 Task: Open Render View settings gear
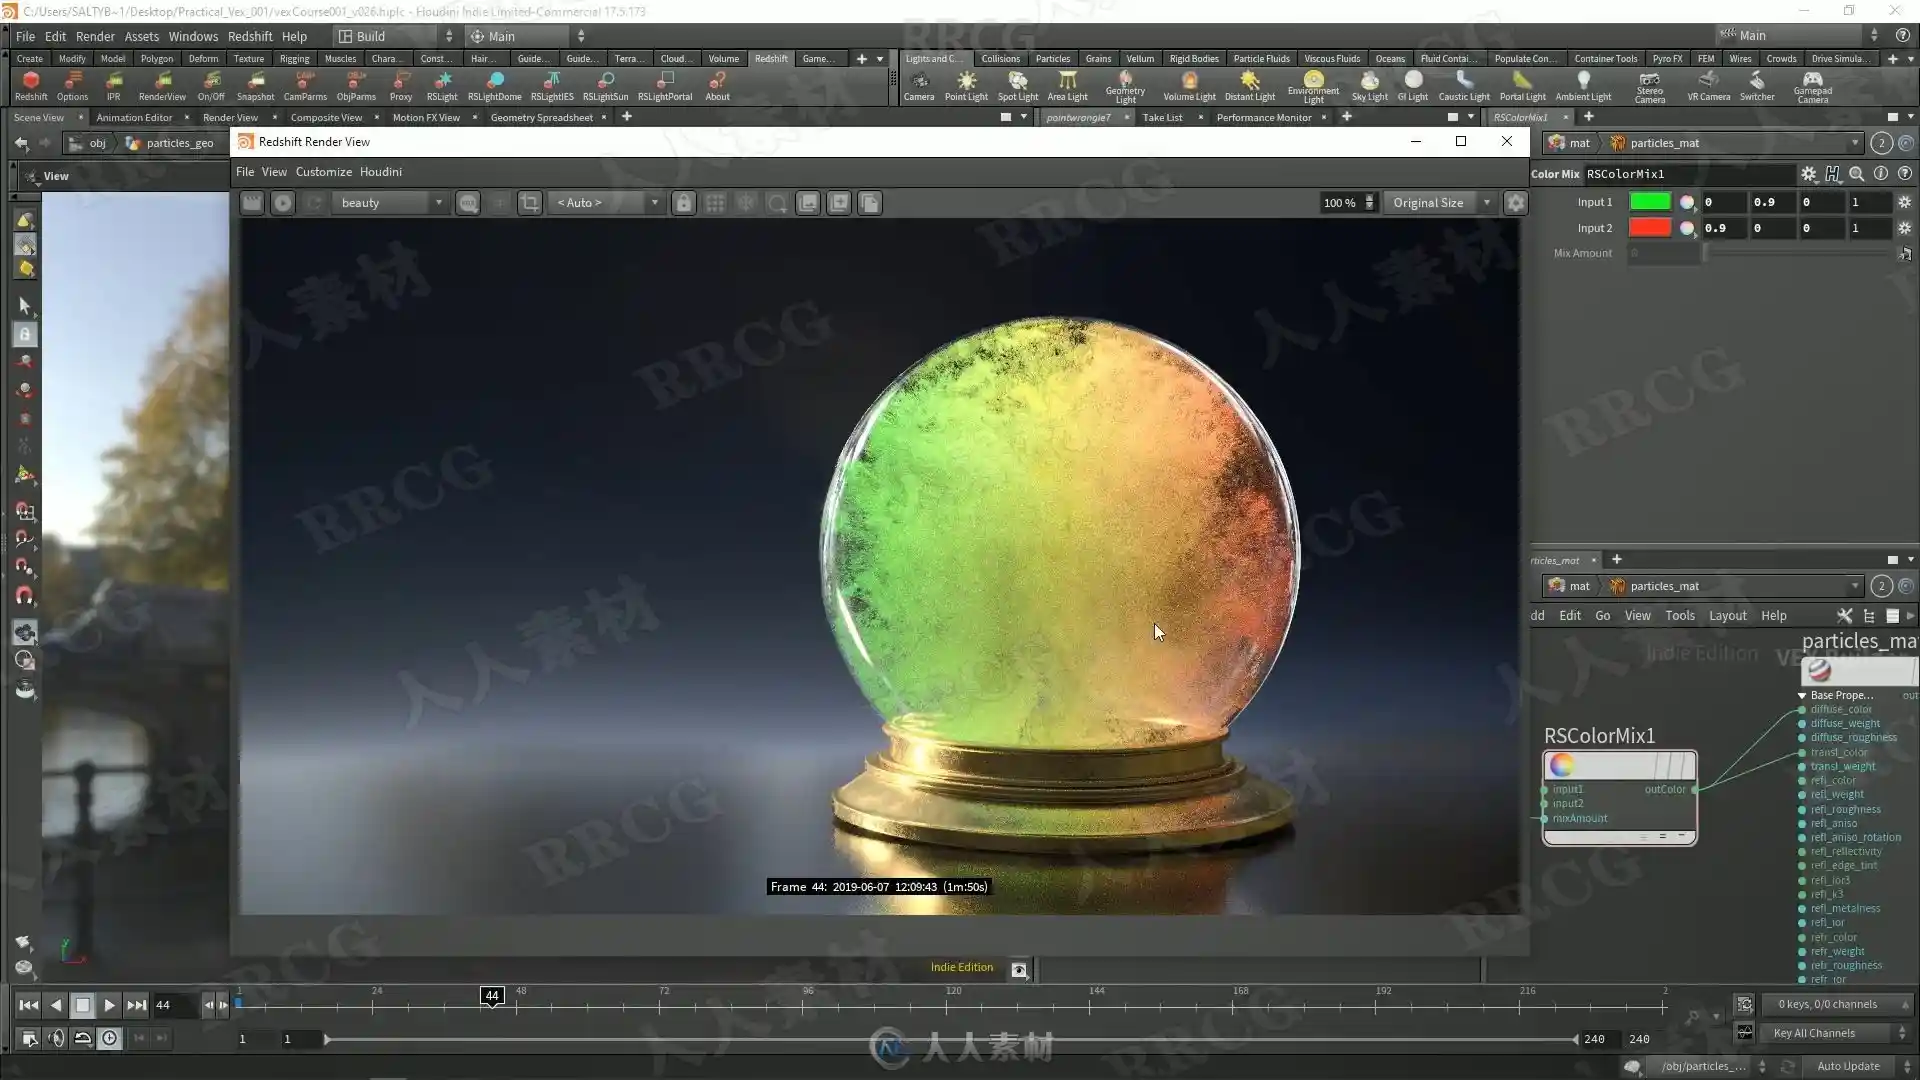coord(1516,203)
